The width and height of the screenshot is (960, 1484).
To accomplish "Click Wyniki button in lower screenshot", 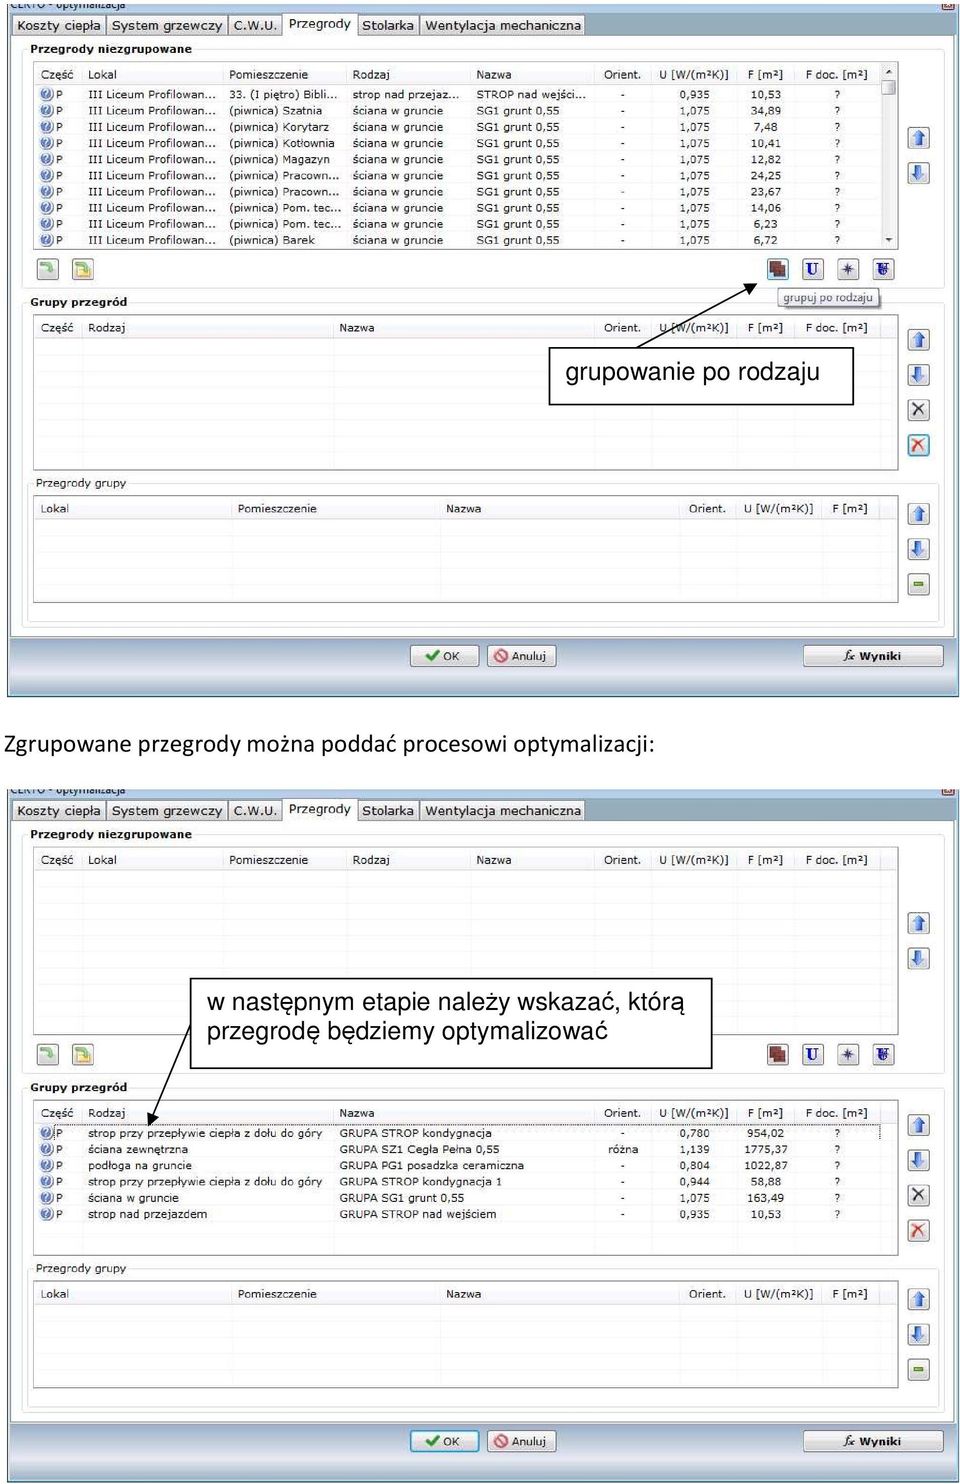I will click(873, 1441).
